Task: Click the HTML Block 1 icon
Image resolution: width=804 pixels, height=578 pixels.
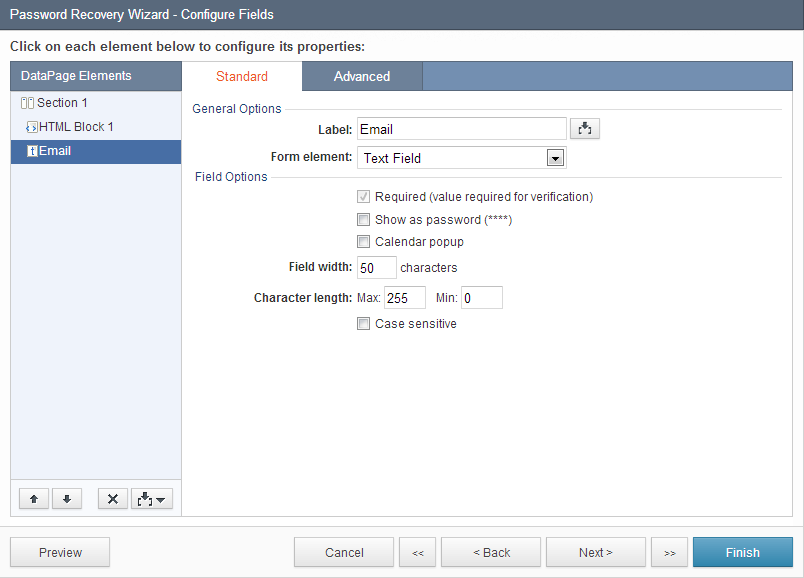Action: (x=32, y=127)
